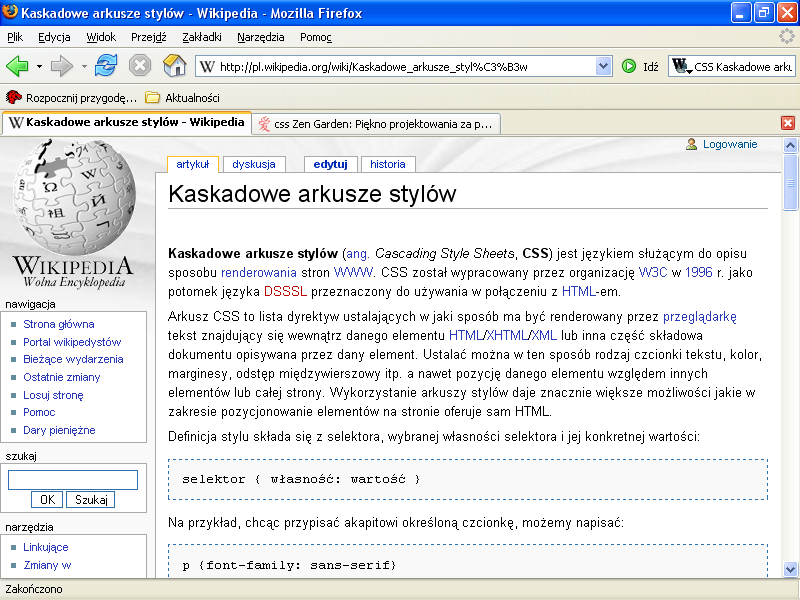Click the Wikipedia search input field
Viewport: 800px width, 600px height.
click(73, 480)
